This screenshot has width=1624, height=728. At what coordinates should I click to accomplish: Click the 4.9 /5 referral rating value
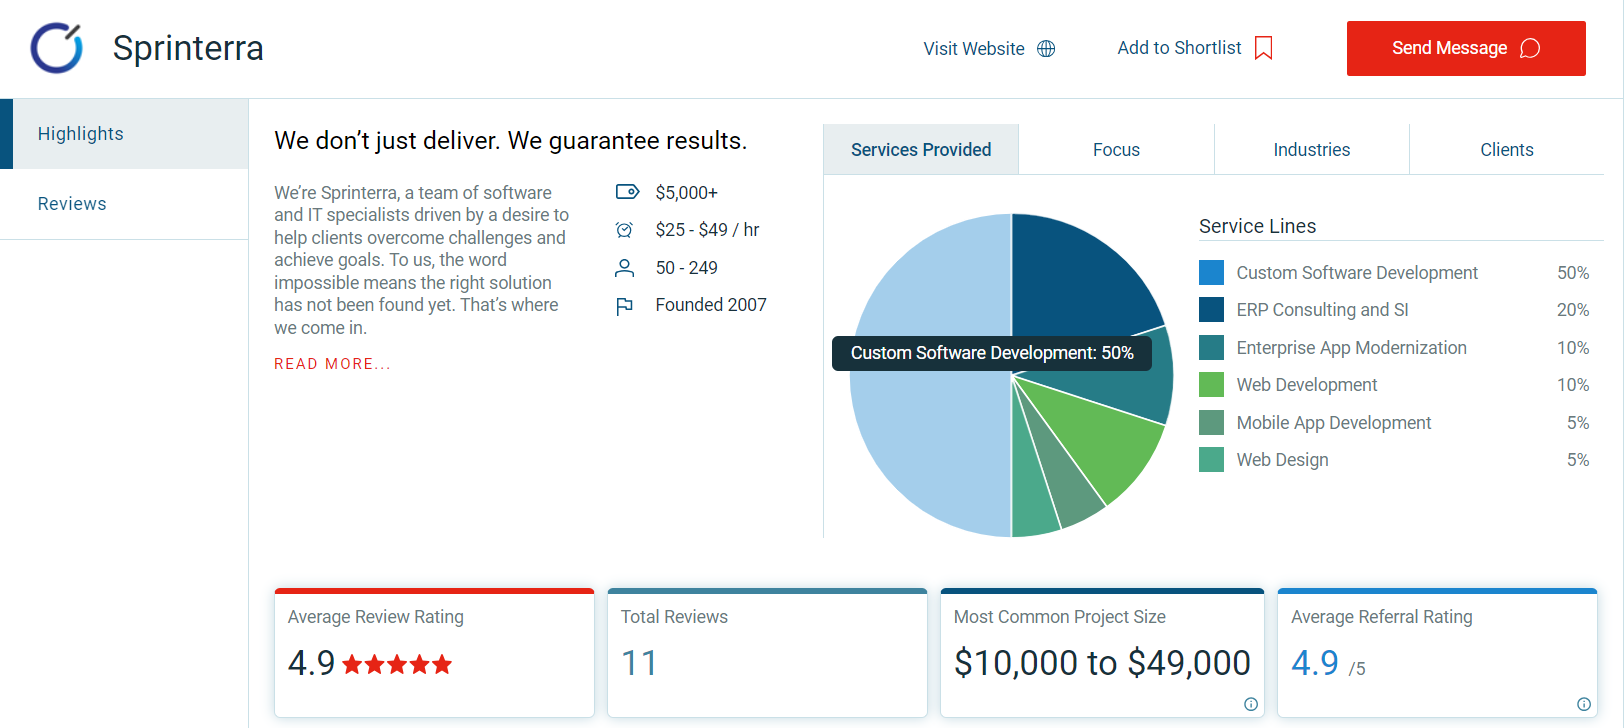(1328, 663)
